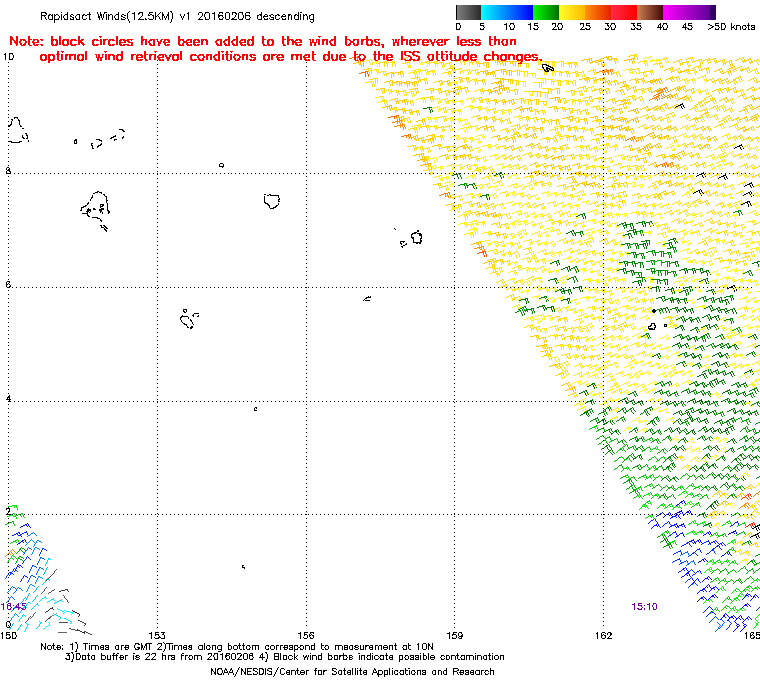This screenshot has width=760, height=688.
Task: Click the '162' longitude axis label
Action: click(603, 635)
